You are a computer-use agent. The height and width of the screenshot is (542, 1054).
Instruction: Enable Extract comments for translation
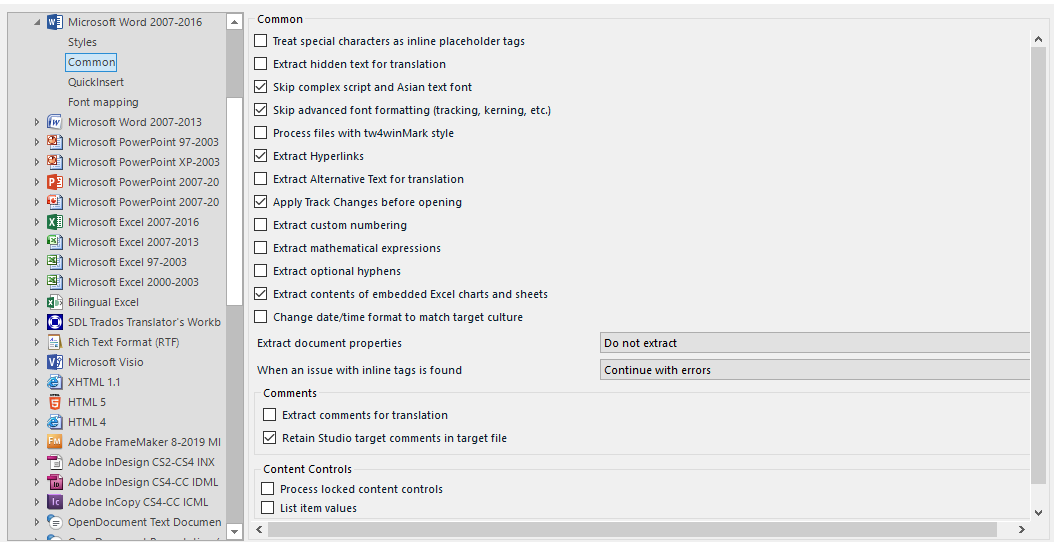click(x=270, y=415)
